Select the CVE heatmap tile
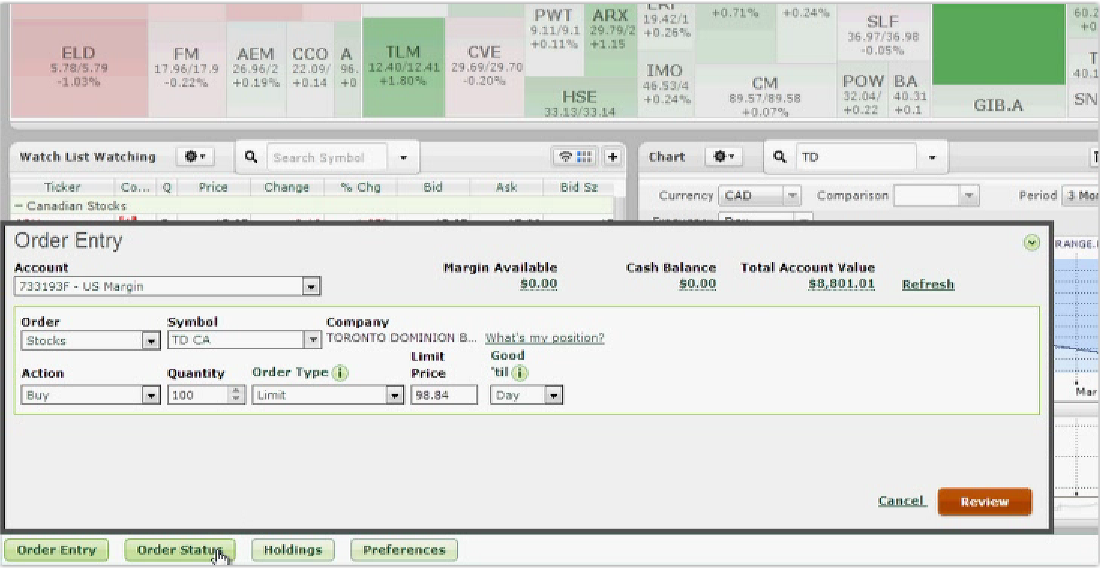 [485, 67]
